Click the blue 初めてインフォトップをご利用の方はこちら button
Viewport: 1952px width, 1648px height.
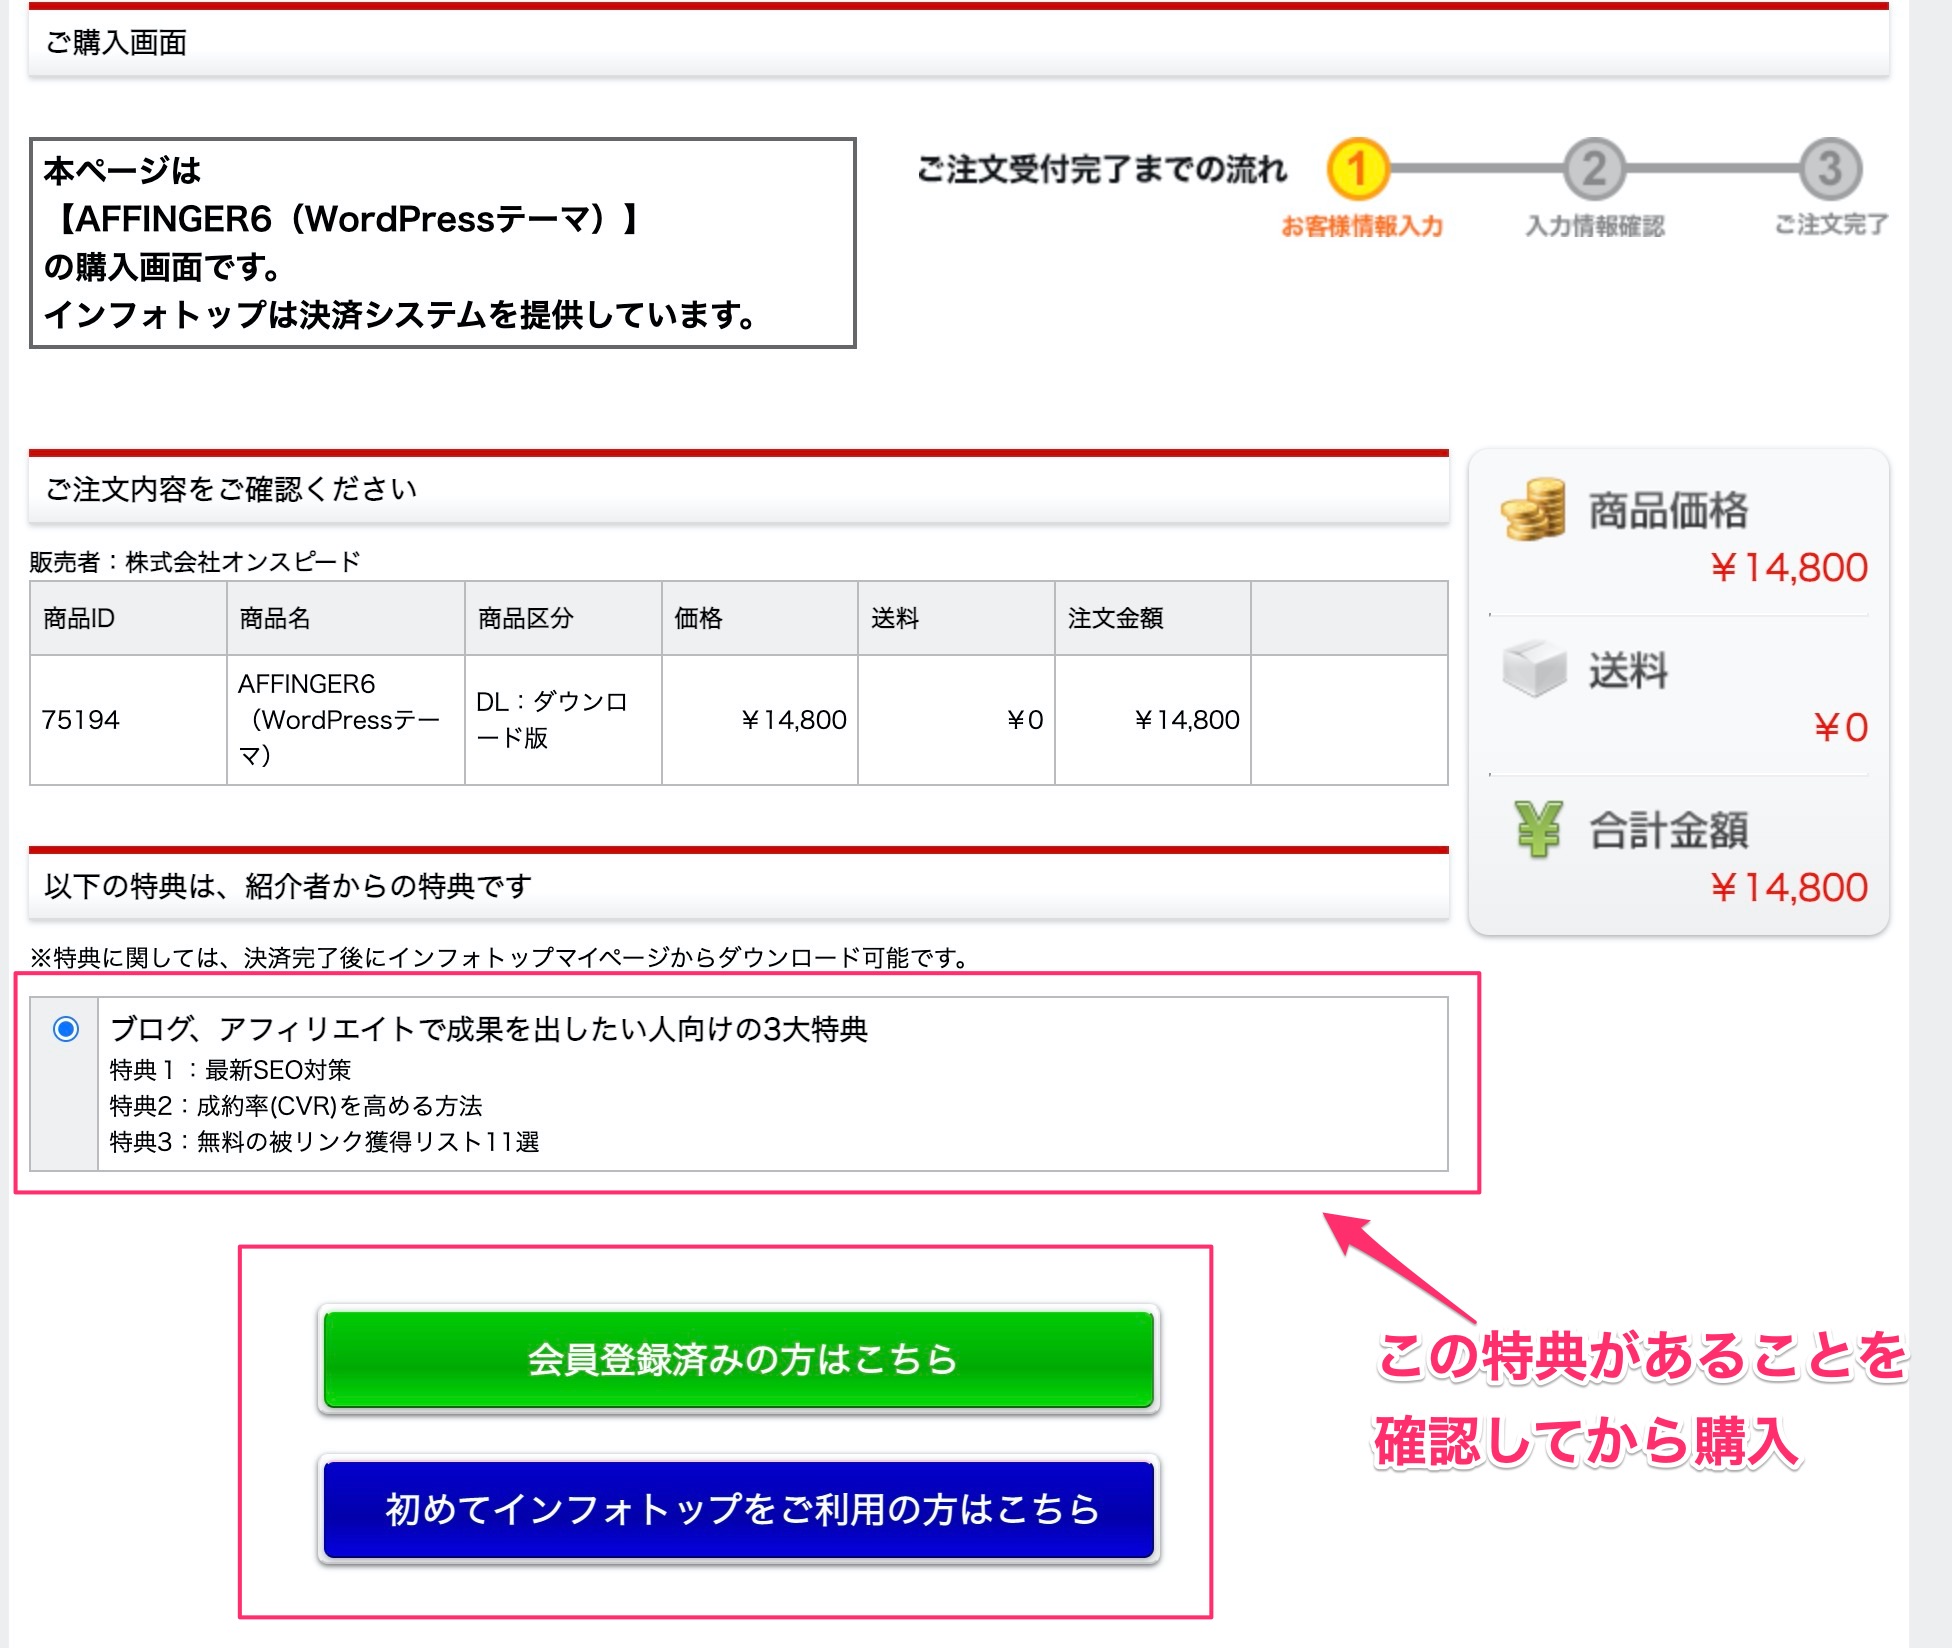pyautogui.click(x=739, y=1509)
